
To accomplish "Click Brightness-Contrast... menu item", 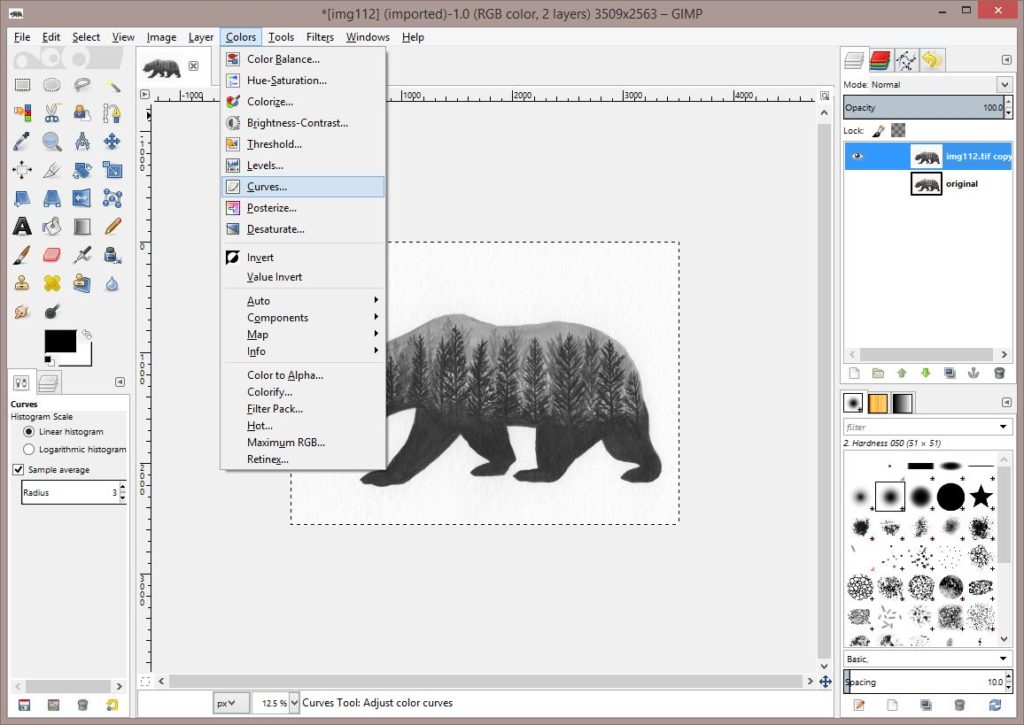I will tap(303, 123).
